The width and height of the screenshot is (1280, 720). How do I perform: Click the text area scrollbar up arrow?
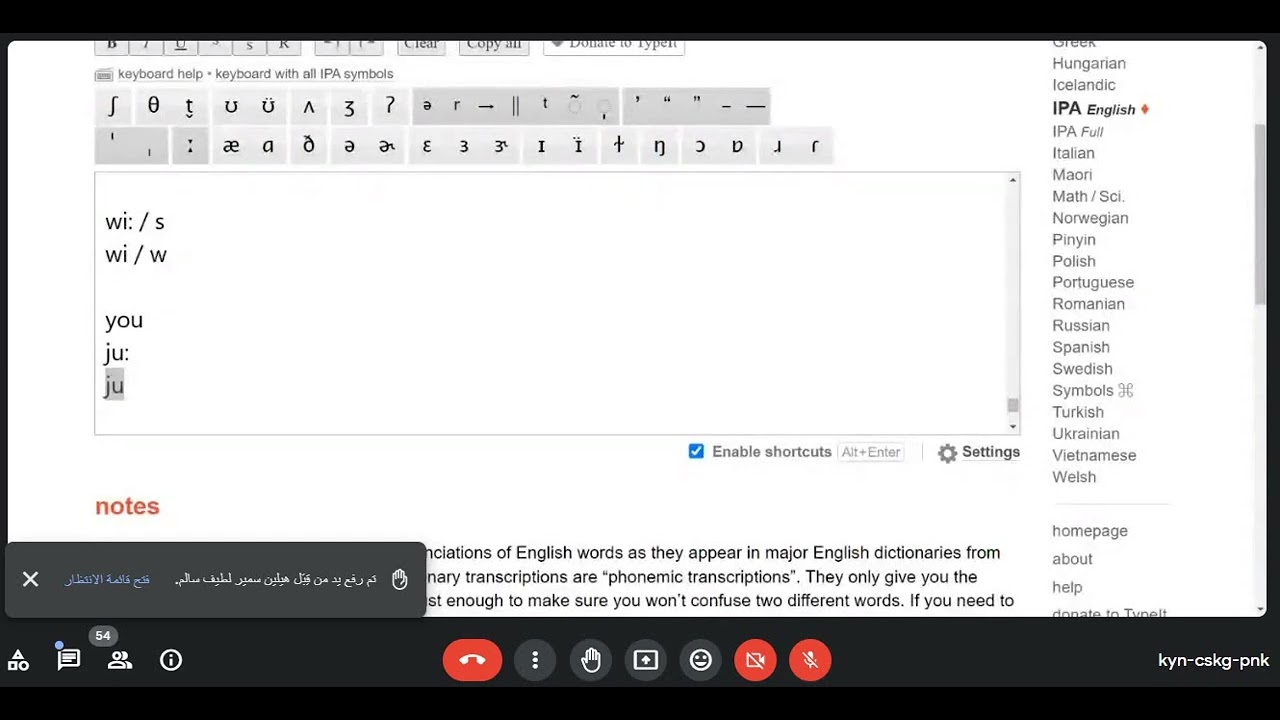point(1013,180)
